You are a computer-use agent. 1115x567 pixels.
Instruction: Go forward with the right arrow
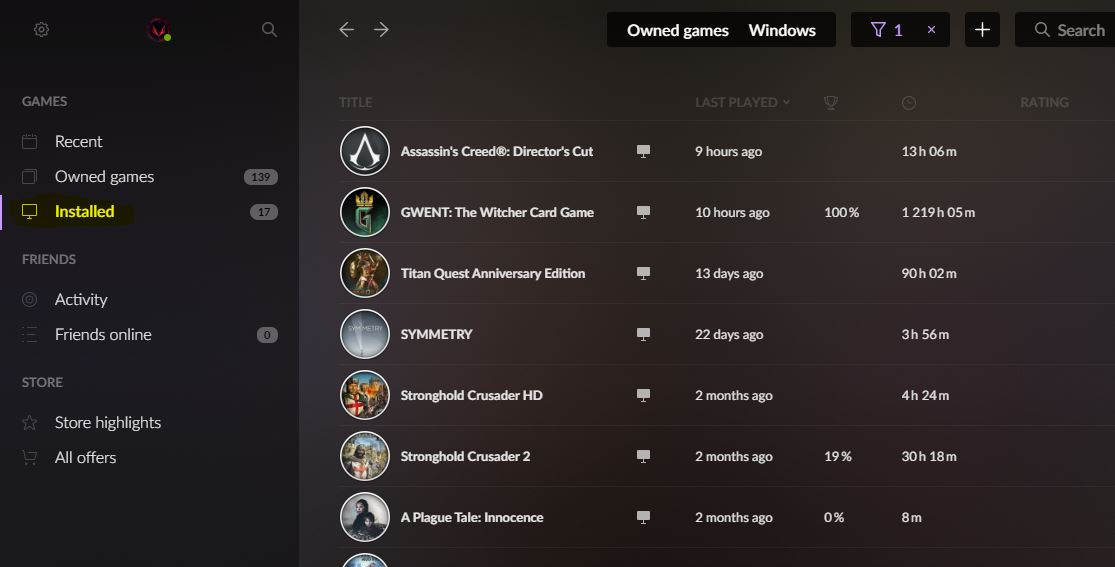coord(381,30)
